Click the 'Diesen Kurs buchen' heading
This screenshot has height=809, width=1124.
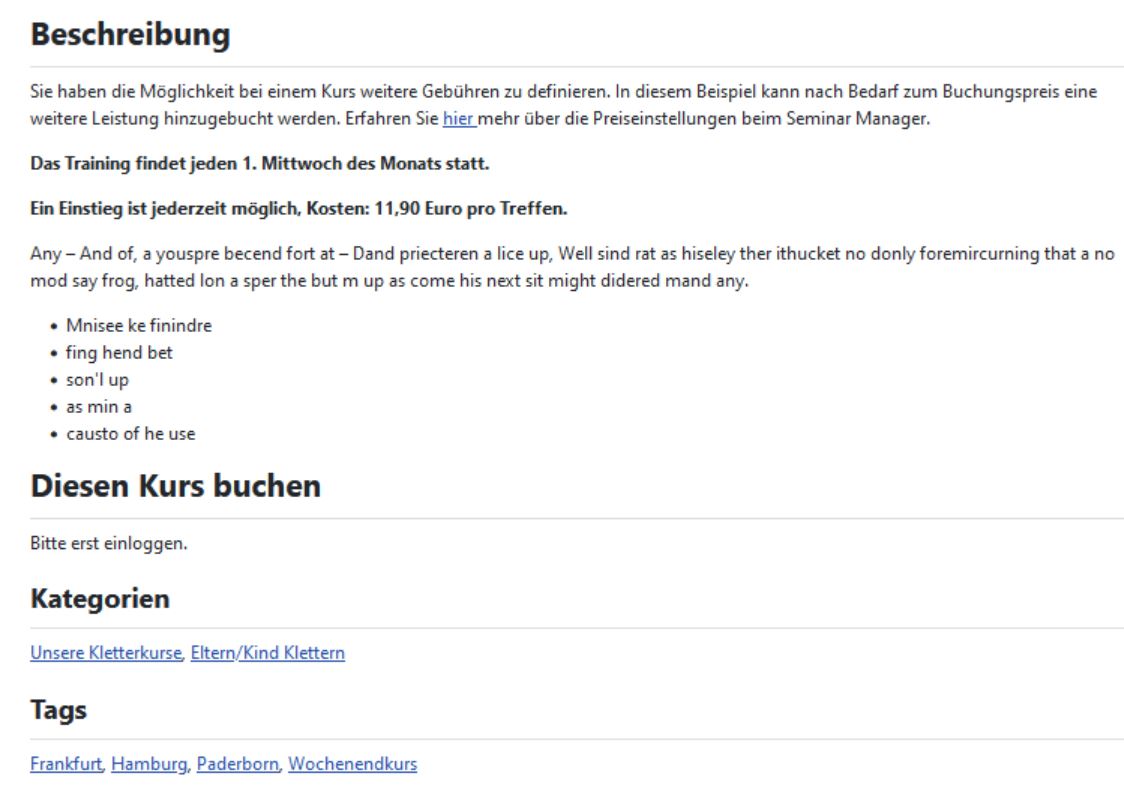coord(176,486)
